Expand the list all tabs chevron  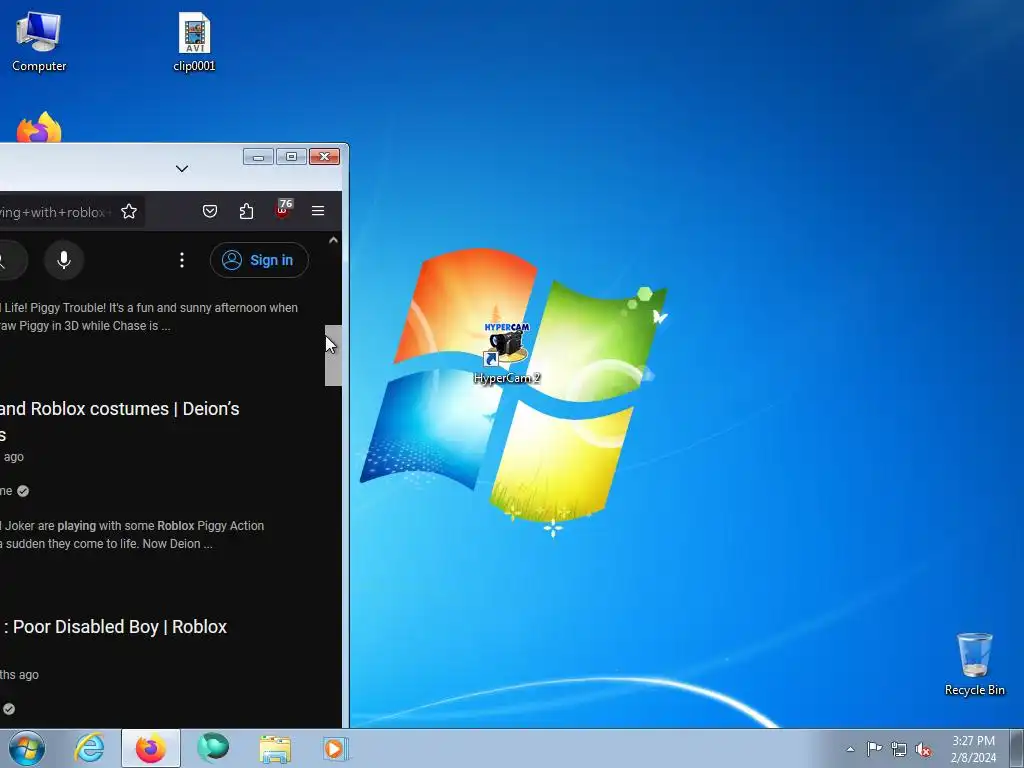coord(182,168)
